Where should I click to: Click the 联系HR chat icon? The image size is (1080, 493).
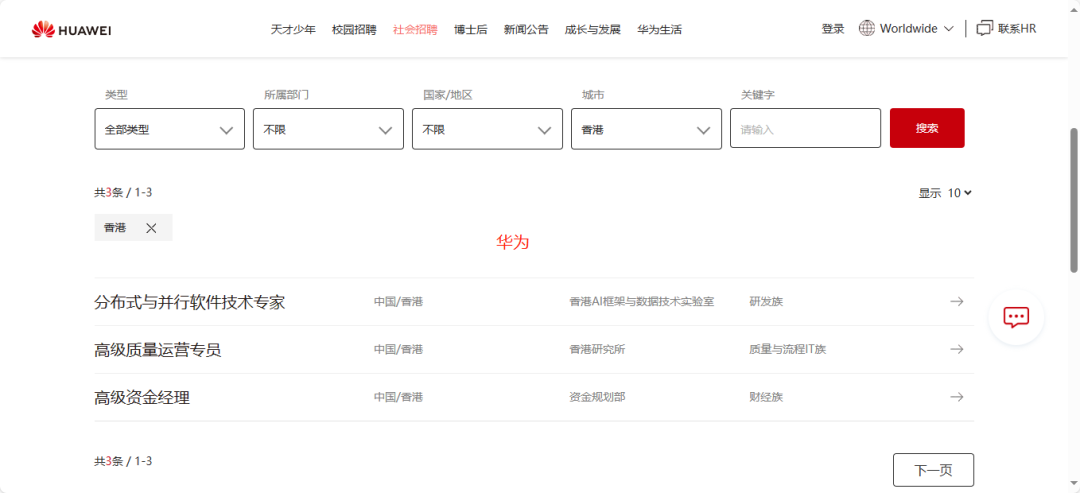(985, 29)
